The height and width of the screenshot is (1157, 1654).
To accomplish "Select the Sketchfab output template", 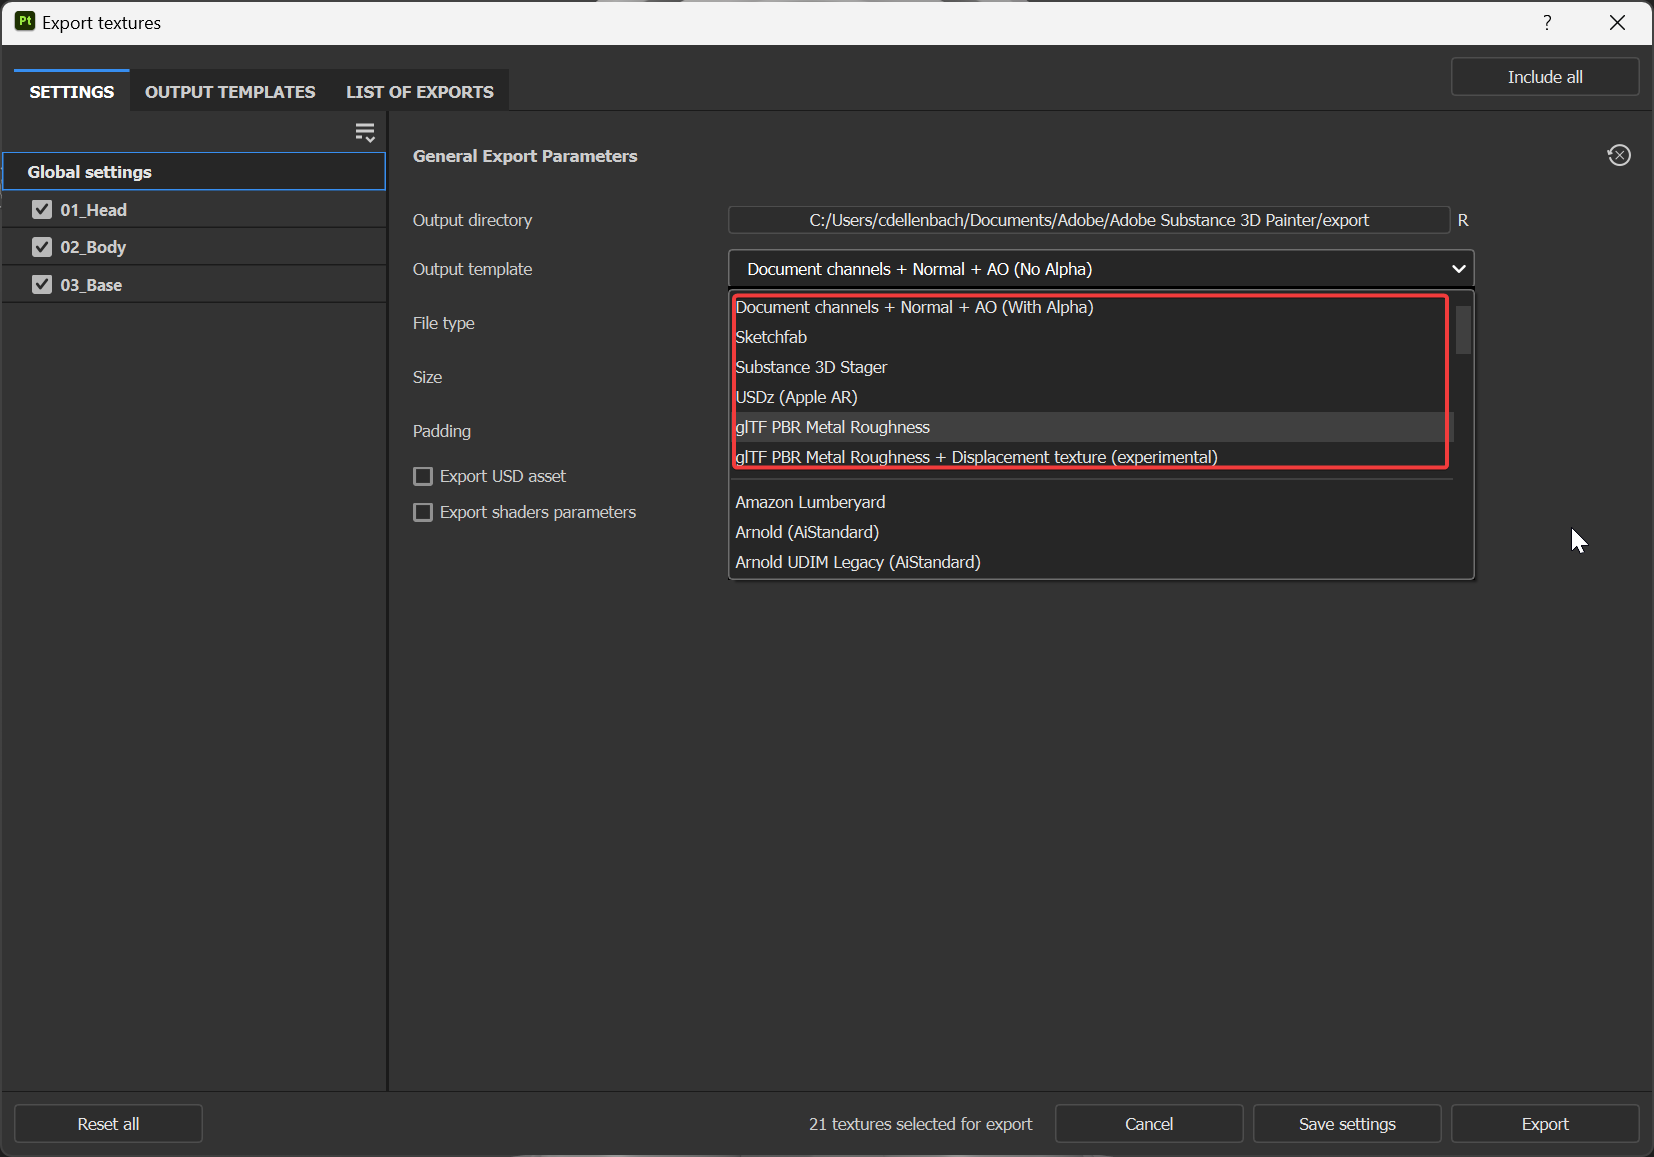I will 771,337.
